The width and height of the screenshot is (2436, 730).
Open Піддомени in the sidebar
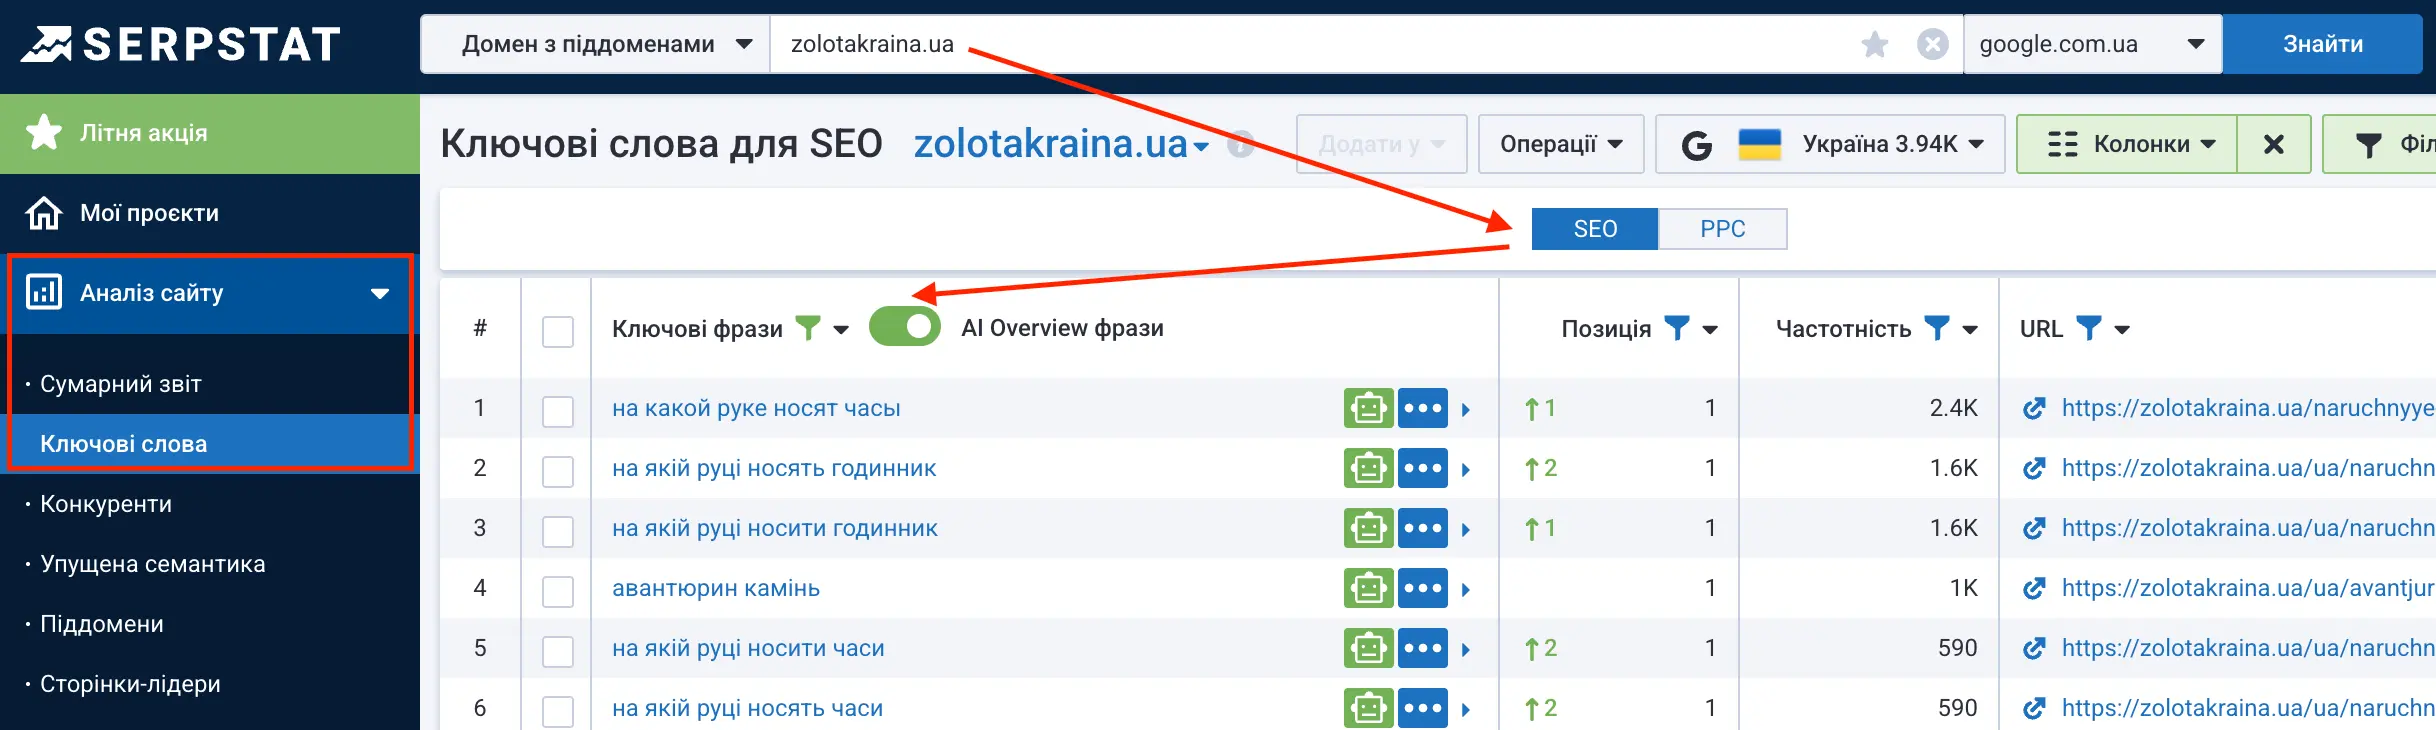[102, 624]
